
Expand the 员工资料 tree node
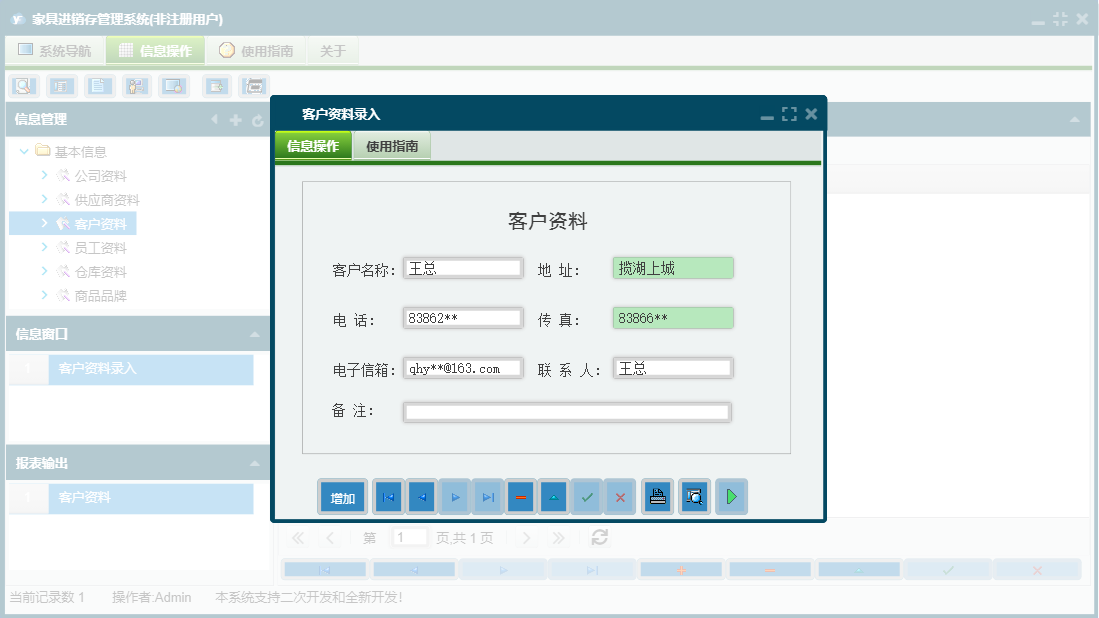pos(45,247)
